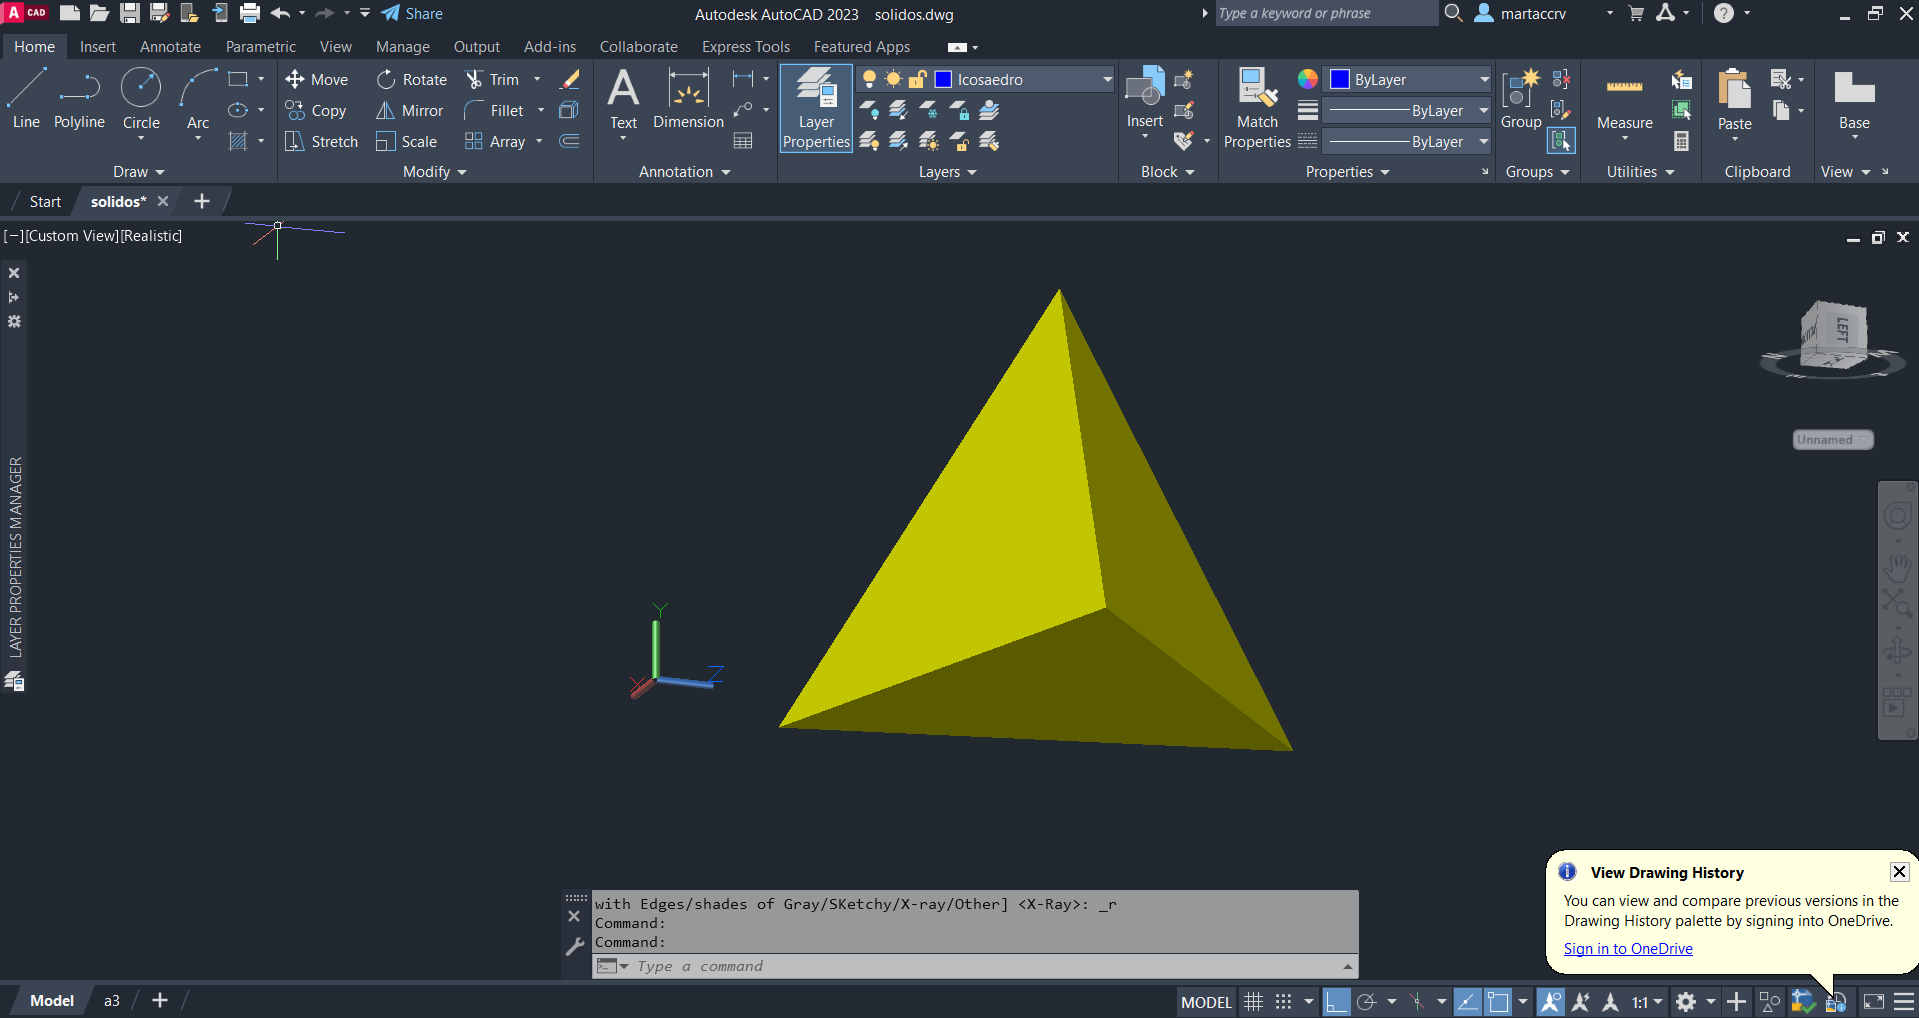Open workspace switching gear in status bar
1919x1018 pixels.
click(1686, 1002)
